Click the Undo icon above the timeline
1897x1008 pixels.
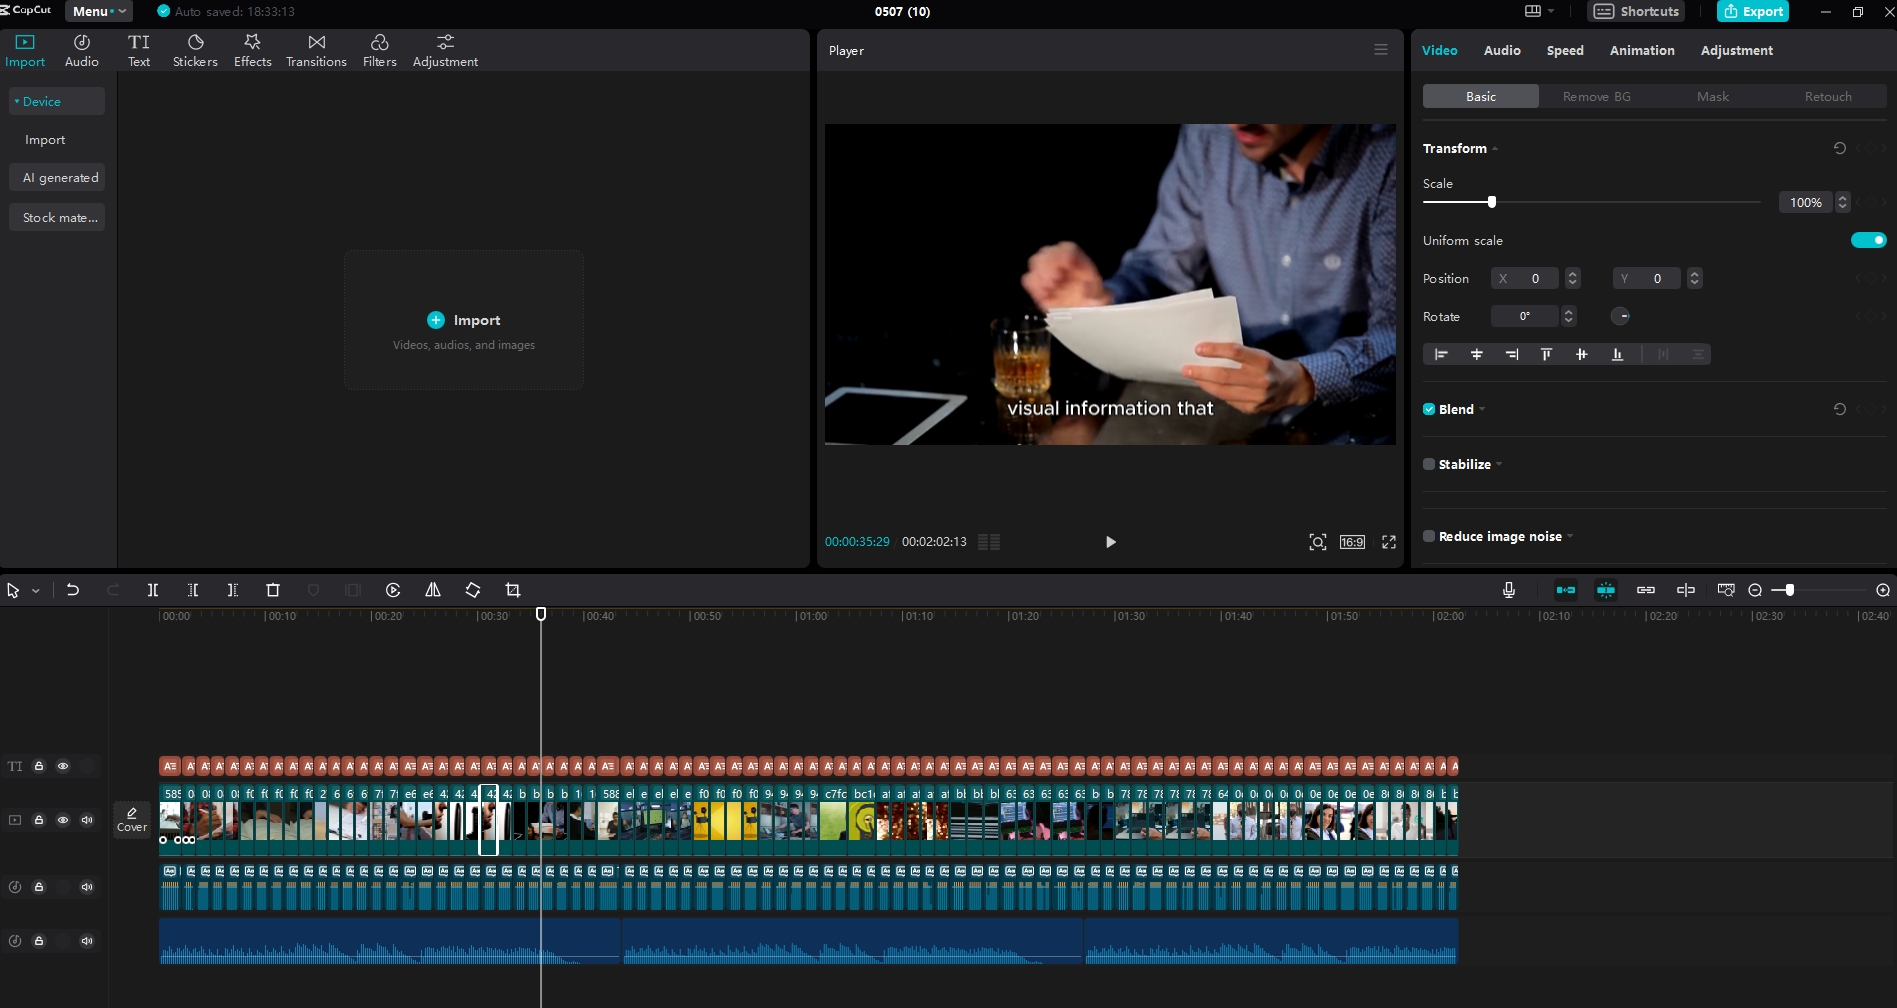click(73, 590)
